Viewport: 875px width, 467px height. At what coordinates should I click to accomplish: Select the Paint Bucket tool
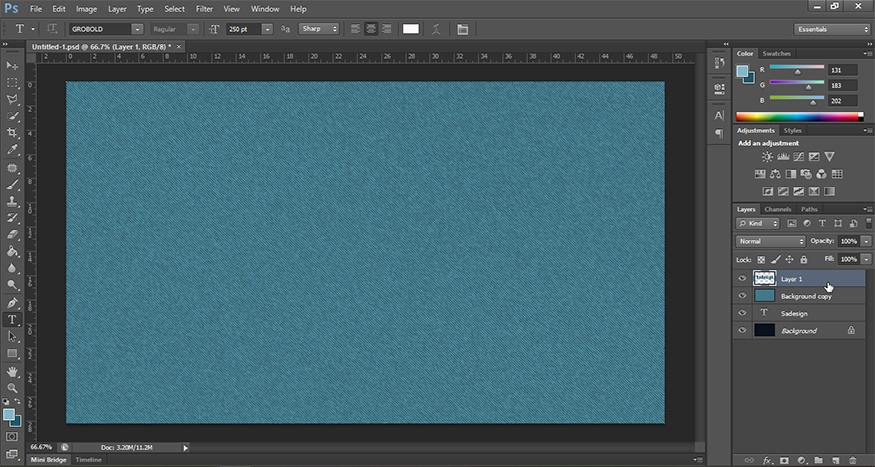click(12, 252)
